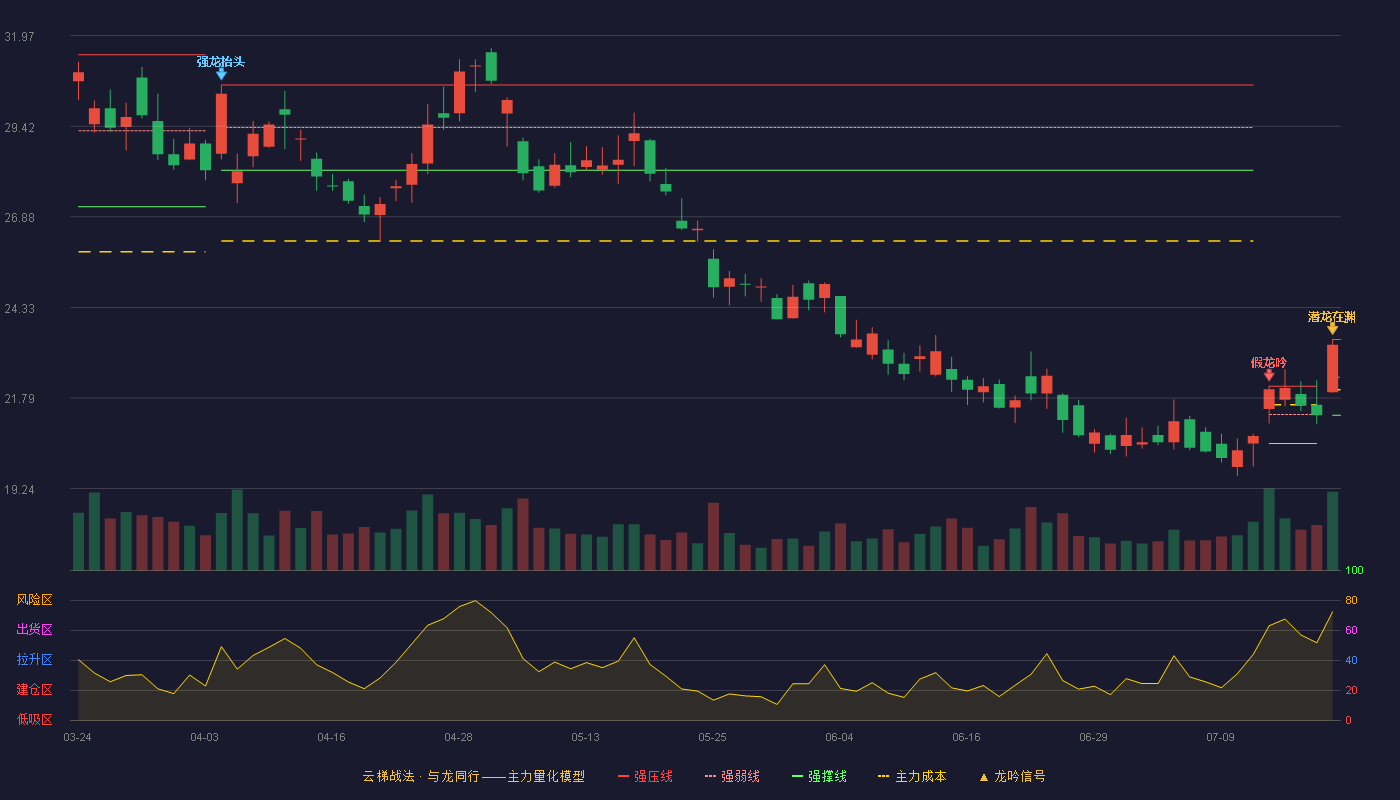Click the red 假龙吟 signal arrow

[1269, 375]
